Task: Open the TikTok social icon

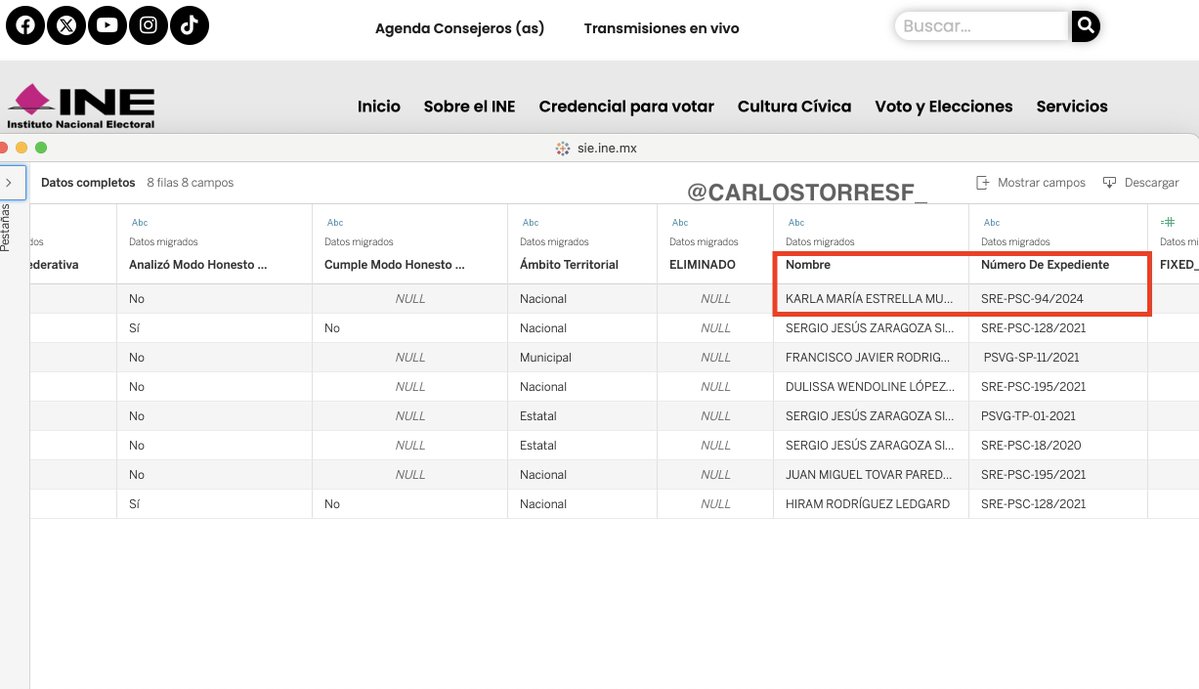Action: (x=189, y=25)
